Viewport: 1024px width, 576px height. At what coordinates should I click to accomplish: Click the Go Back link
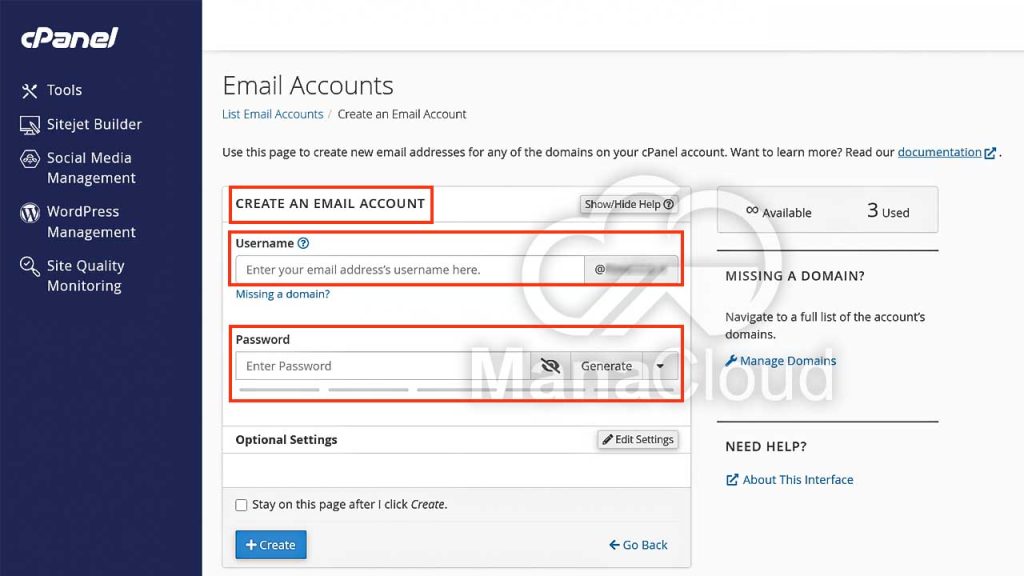tap(638, 545)
